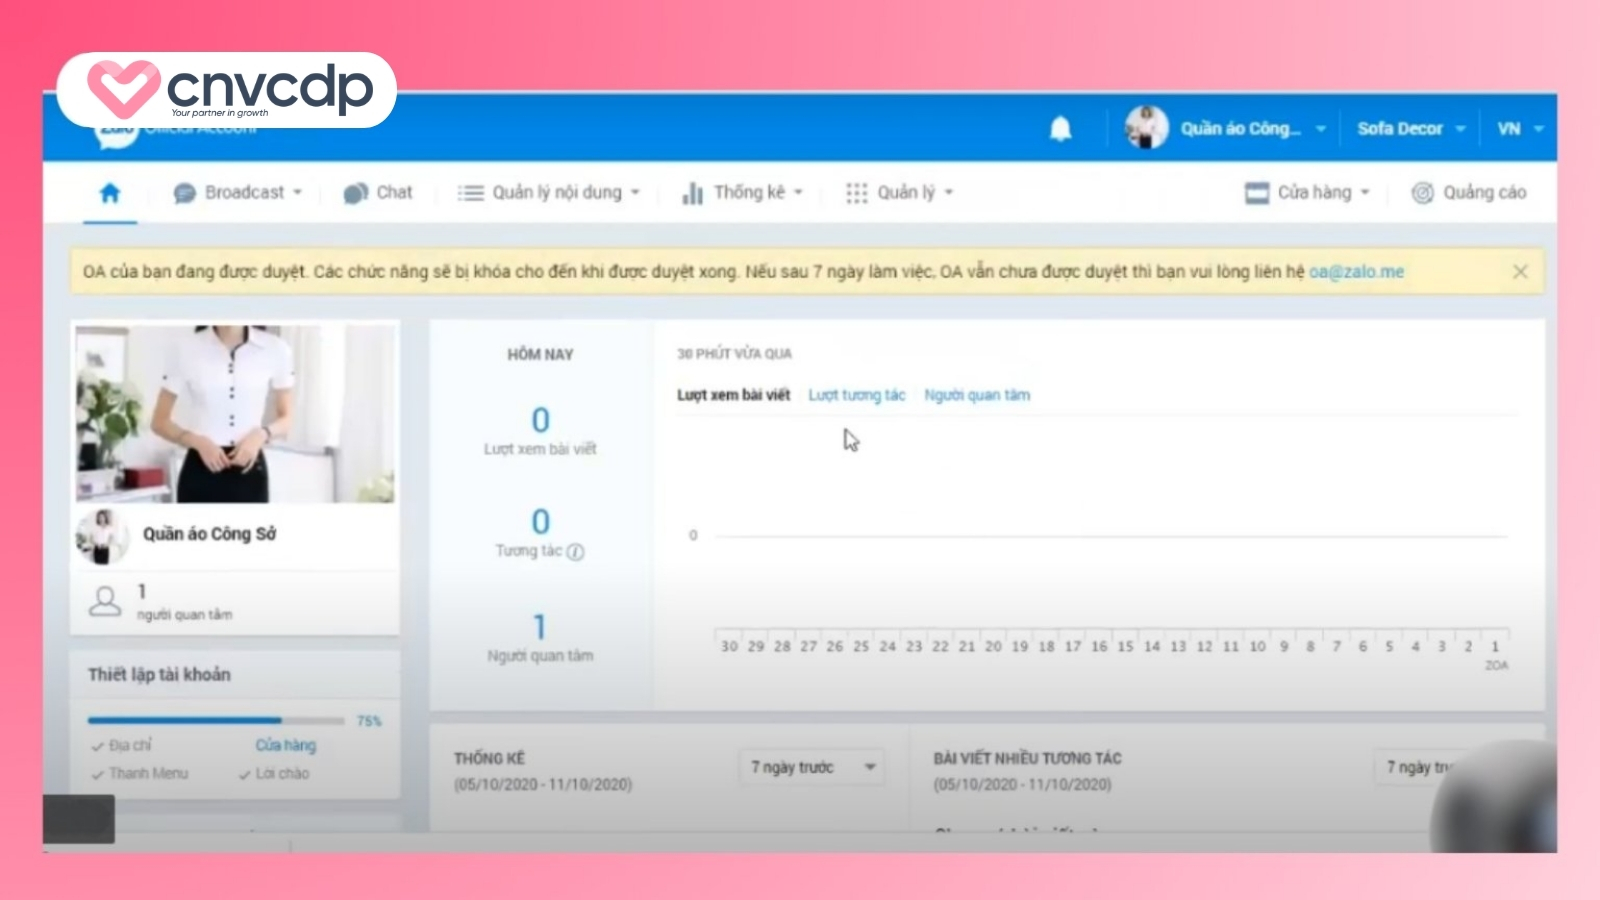Screen dimensions: 1600x900
Task: Select the Lượt xem bài viết tab
Action: coord(733,395)
